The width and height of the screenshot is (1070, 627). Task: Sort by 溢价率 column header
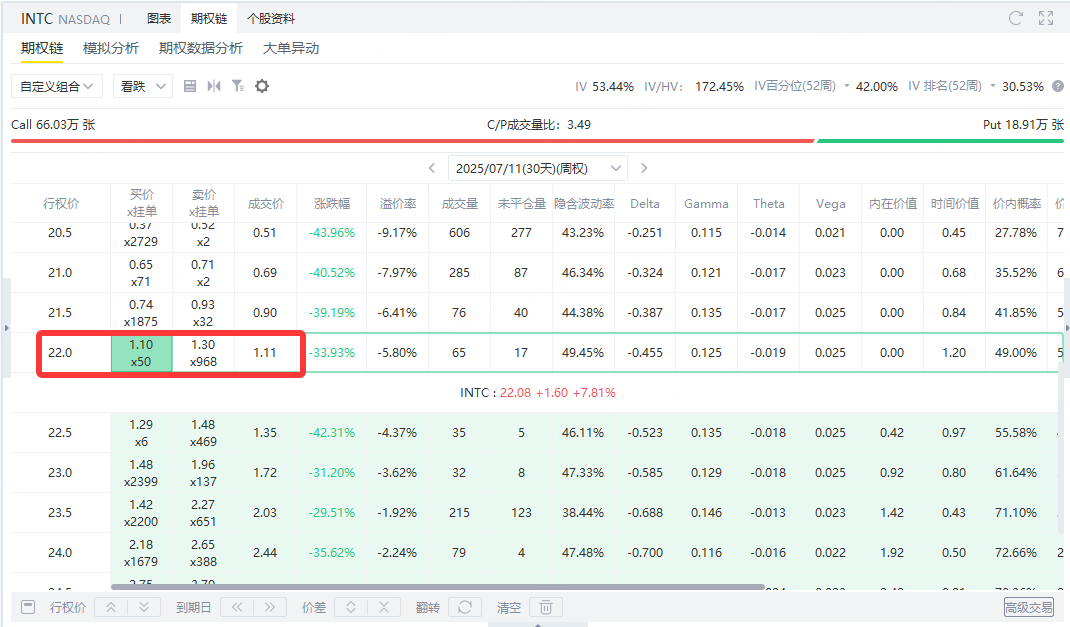[398, 203]
